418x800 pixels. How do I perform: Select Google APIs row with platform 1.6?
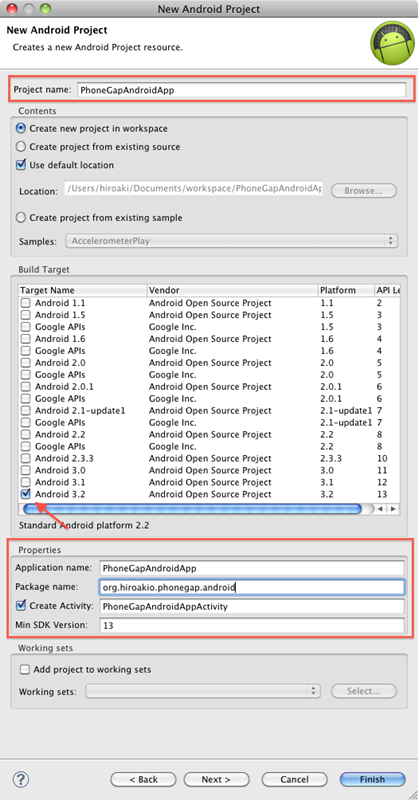[x=209, y=351]
